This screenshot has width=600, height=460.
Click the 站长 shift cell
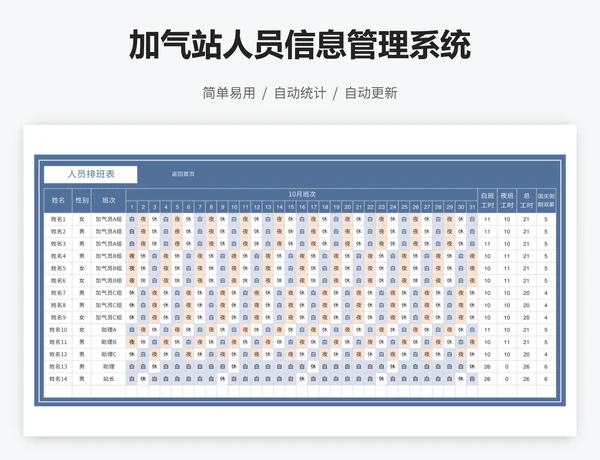(109, 379)
